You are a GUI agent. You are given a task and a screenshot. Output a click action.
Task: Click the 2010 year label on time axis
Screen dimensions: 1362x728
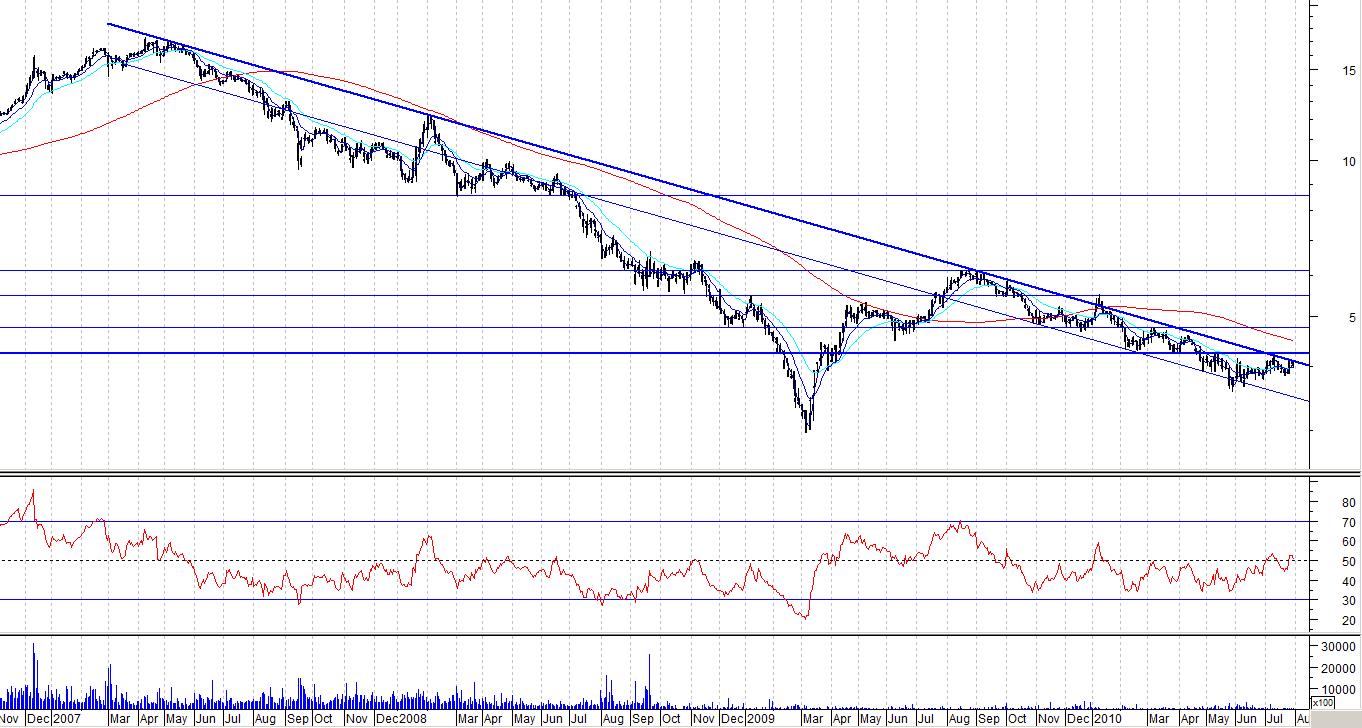pos(1107,718)
